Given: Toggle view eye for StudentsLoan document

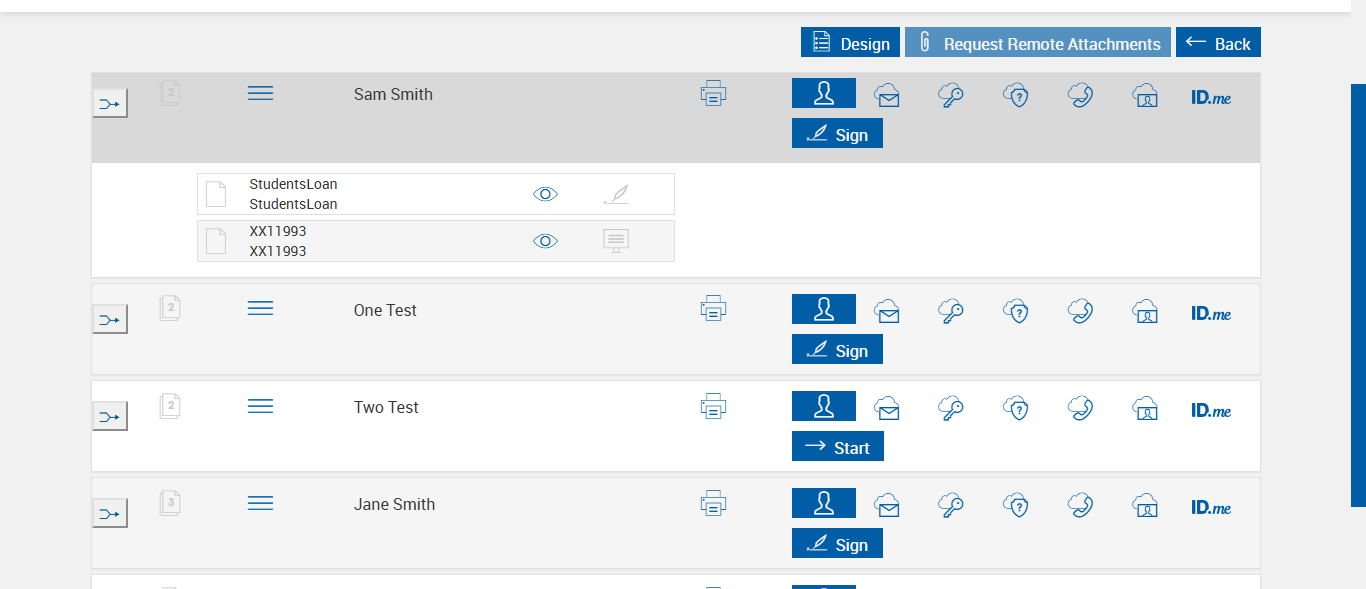Looking at the screenshot, I should point(545,194).
